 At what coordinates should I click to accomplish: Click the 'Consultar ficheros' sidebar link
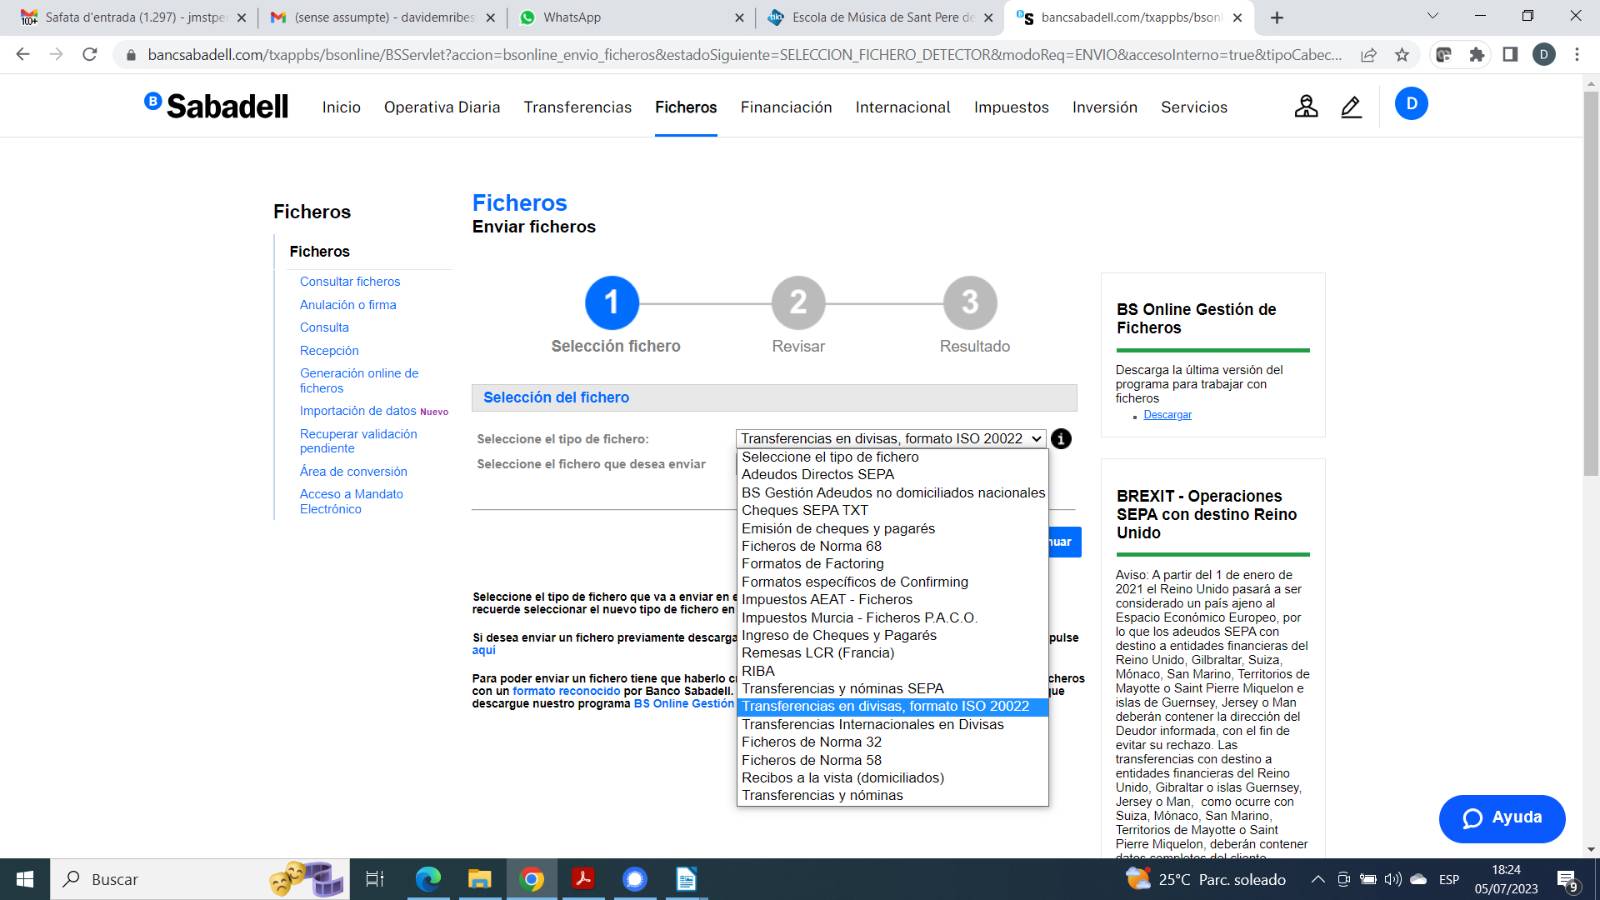click(349, 282)
